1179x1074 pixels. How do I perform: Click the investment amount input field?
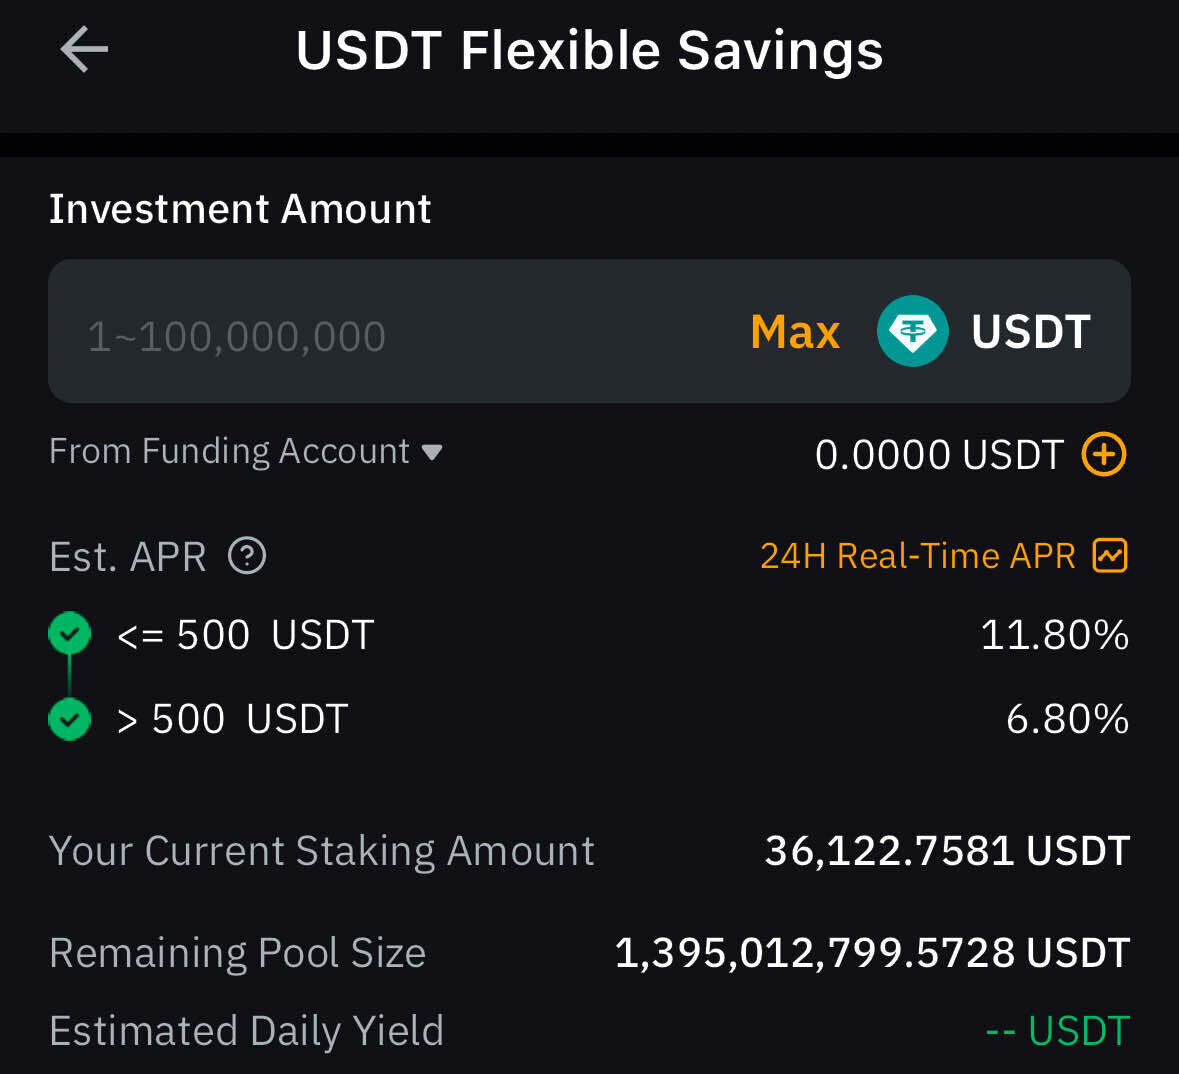(x=400, y=335)
